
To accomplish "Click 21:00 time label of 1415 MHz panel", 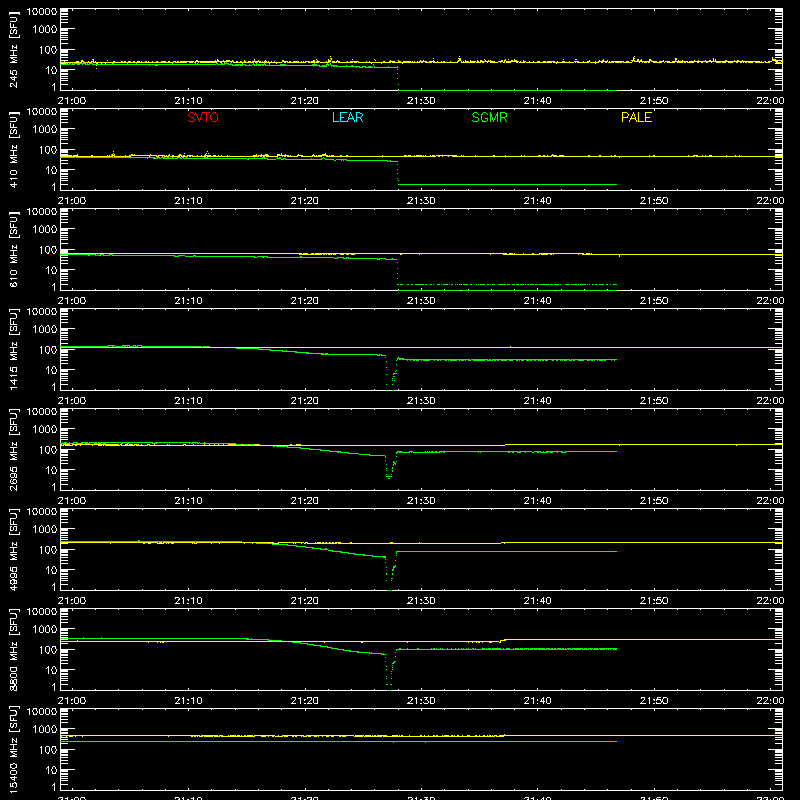I will [x=72, y=401].
